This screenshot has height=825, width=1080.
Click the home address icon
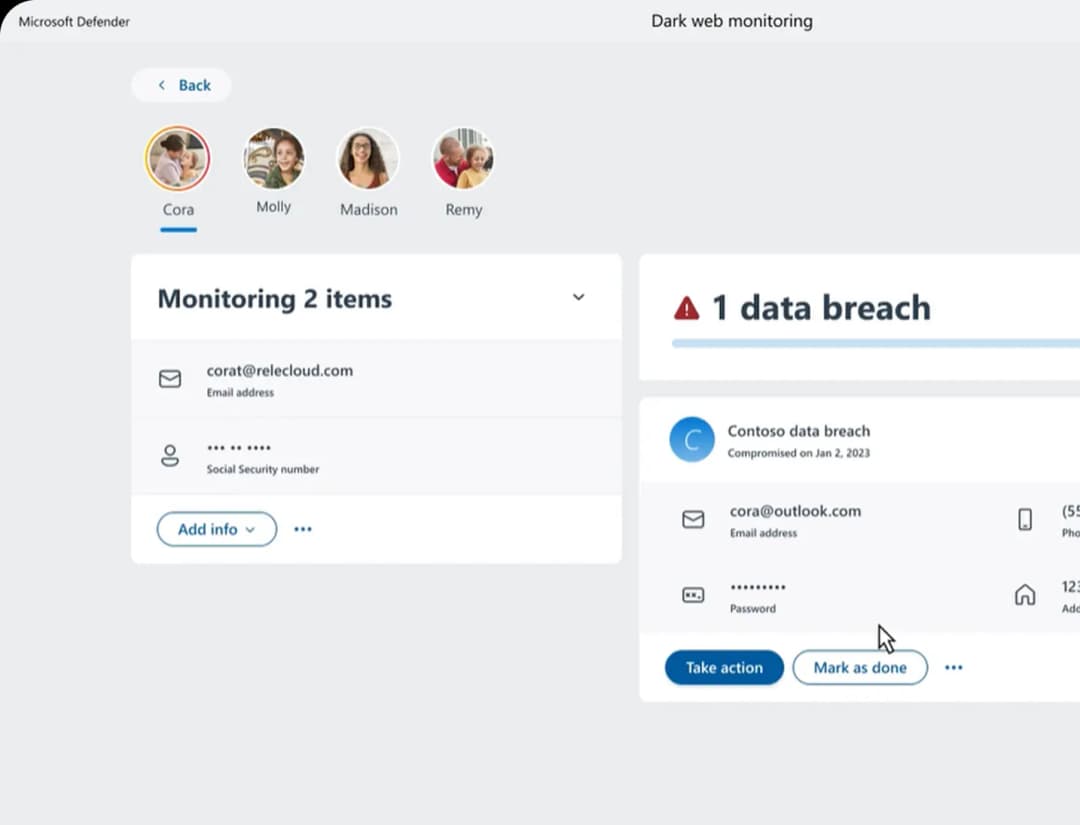point(1025,594)
